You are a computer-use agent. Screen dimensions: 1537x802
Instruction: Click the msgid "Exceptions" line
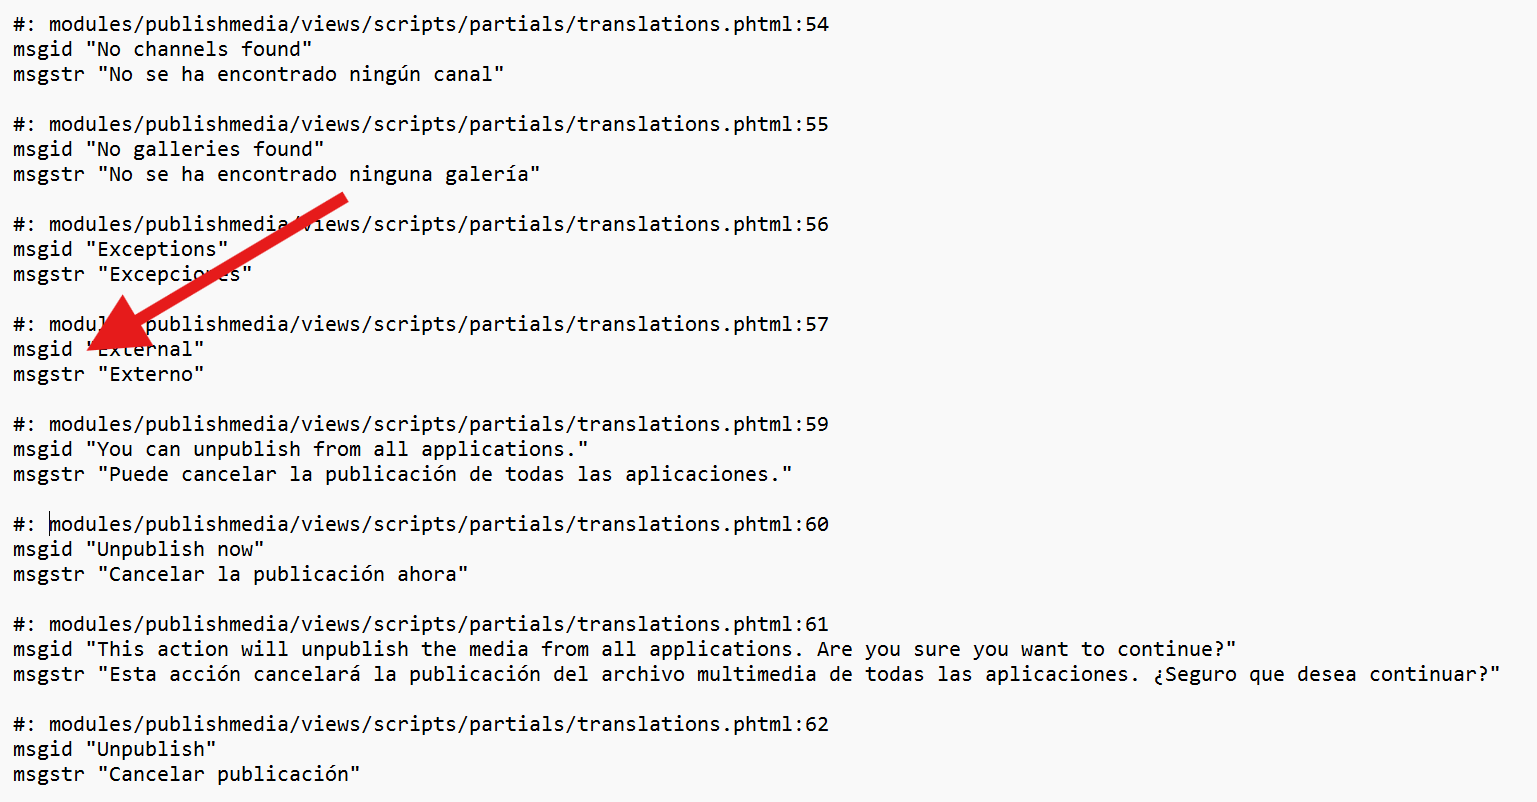121,249
